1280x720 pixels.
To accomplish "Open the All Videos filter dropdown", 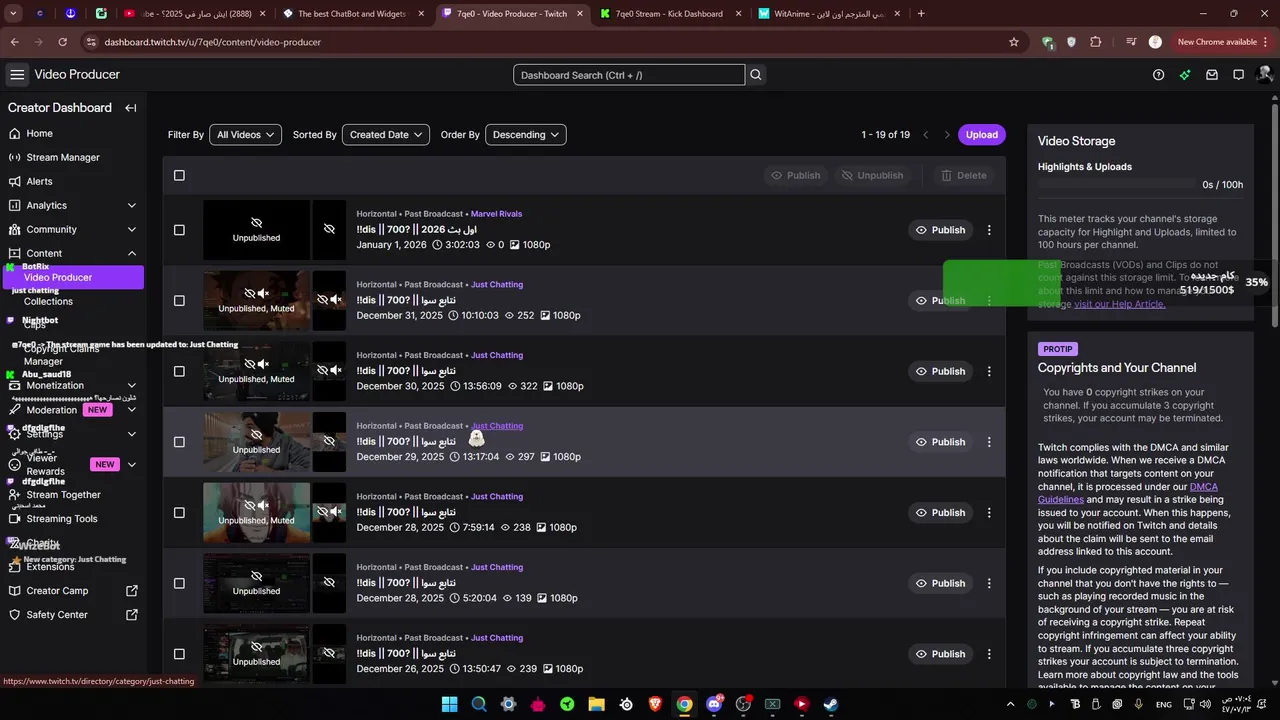I will pyautogui.click(x=245, y=135).
